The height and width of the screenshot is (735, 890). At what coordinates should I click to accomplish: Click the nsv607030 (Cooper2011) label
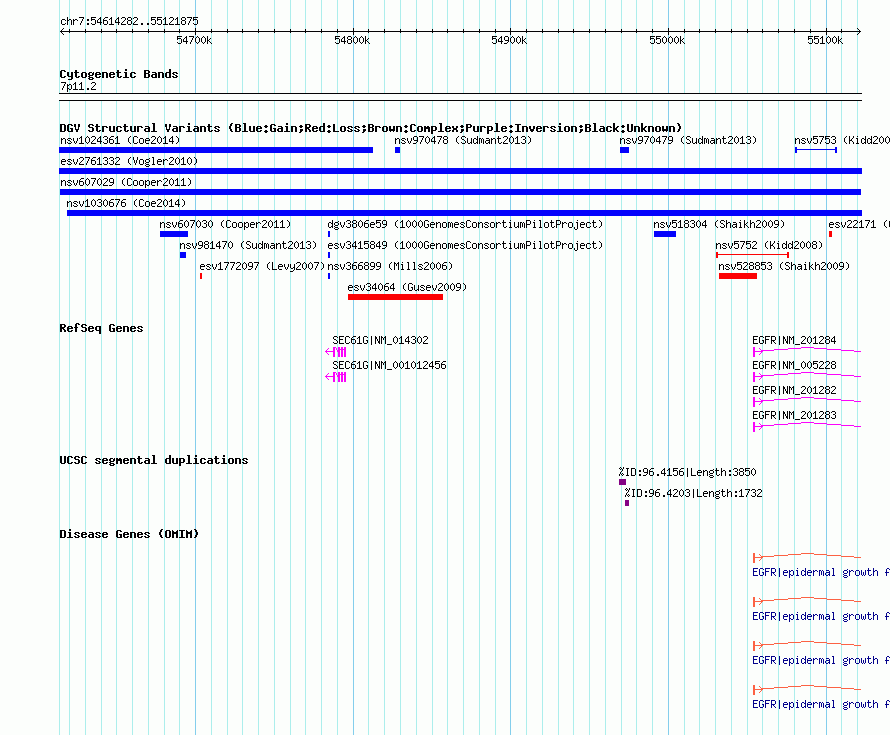coord(225,224)
